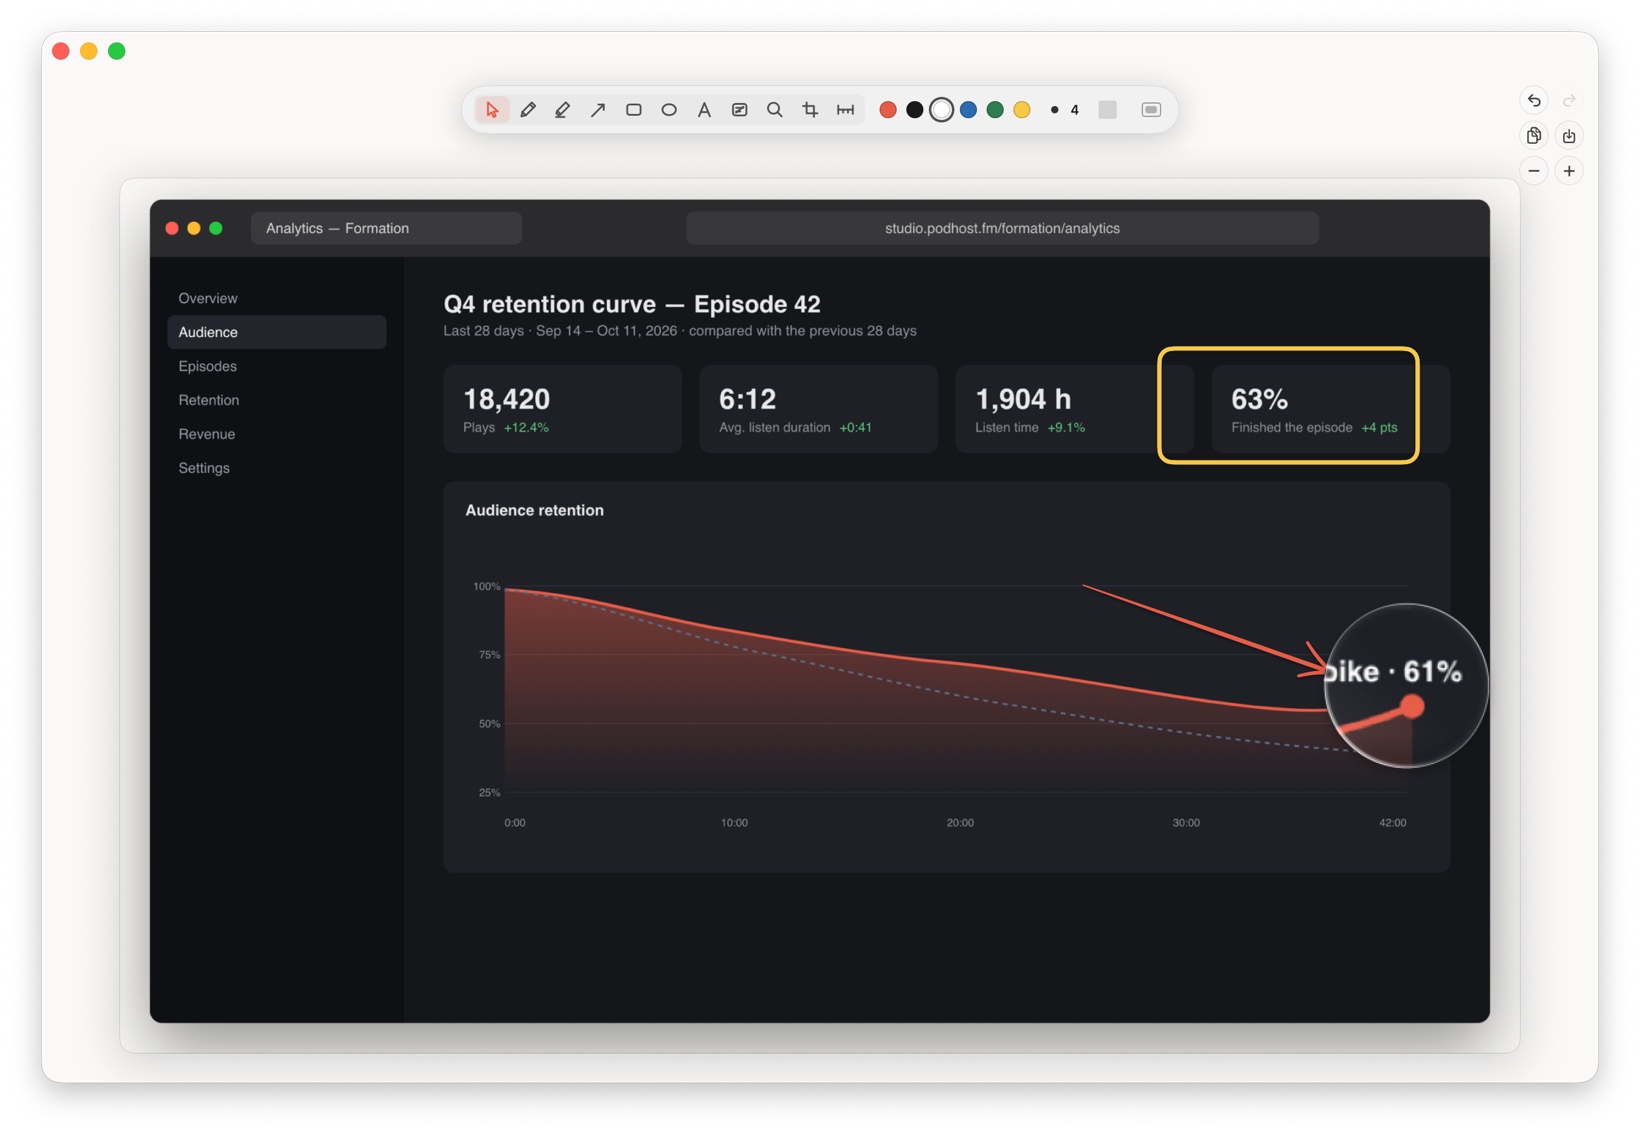Screen dimensions: 1640x1134
Task: Copy the image to clipboard
Action: (x=1534, y=136)
